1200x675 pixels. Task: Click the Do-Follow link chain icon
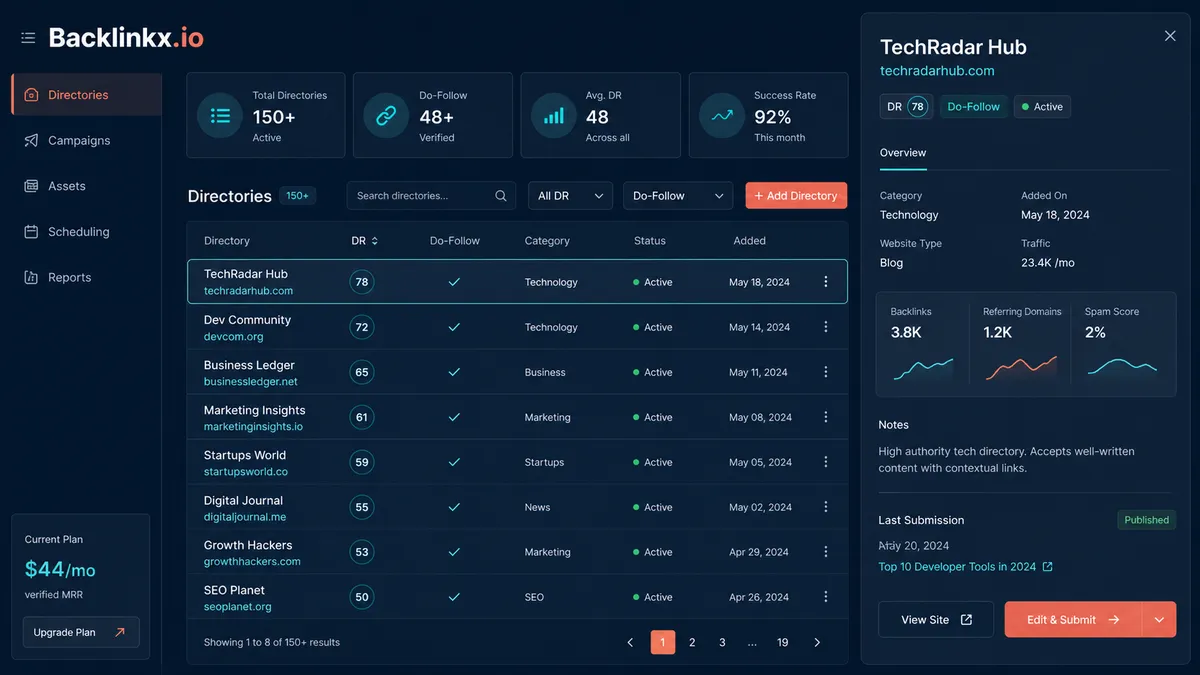click(x=385, y=116)
